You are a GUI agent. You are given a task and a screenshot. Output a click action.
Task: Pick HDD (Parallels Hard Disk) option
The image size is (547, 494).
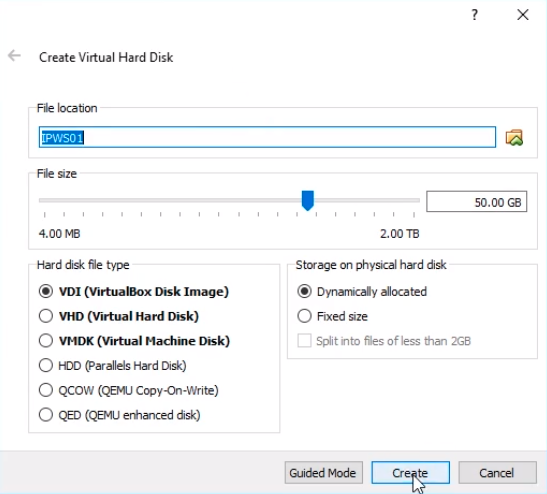[112, 366]
